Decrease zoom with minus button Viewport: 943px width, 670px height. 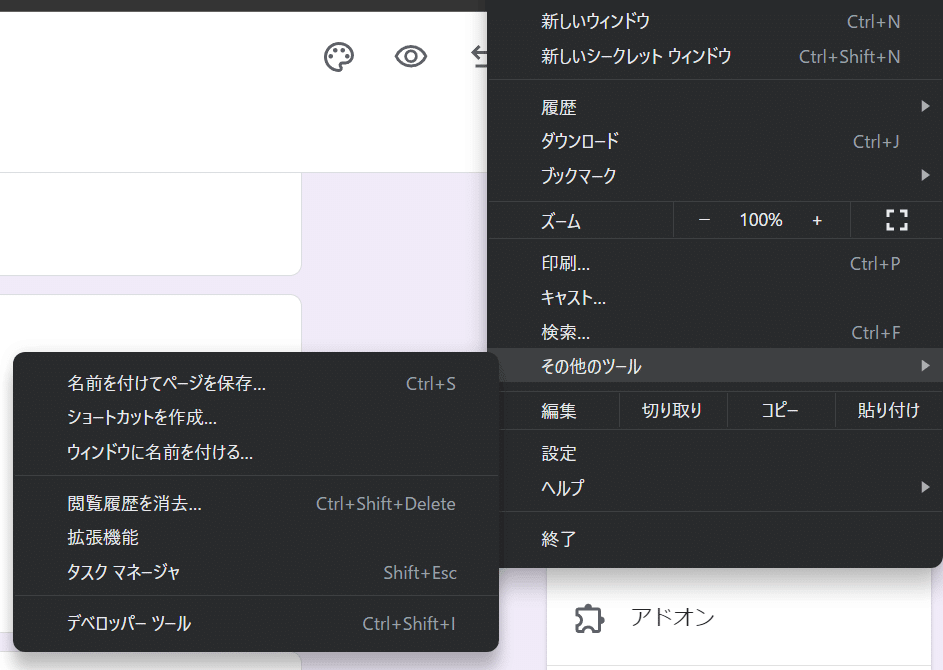(x=704, y=220)
